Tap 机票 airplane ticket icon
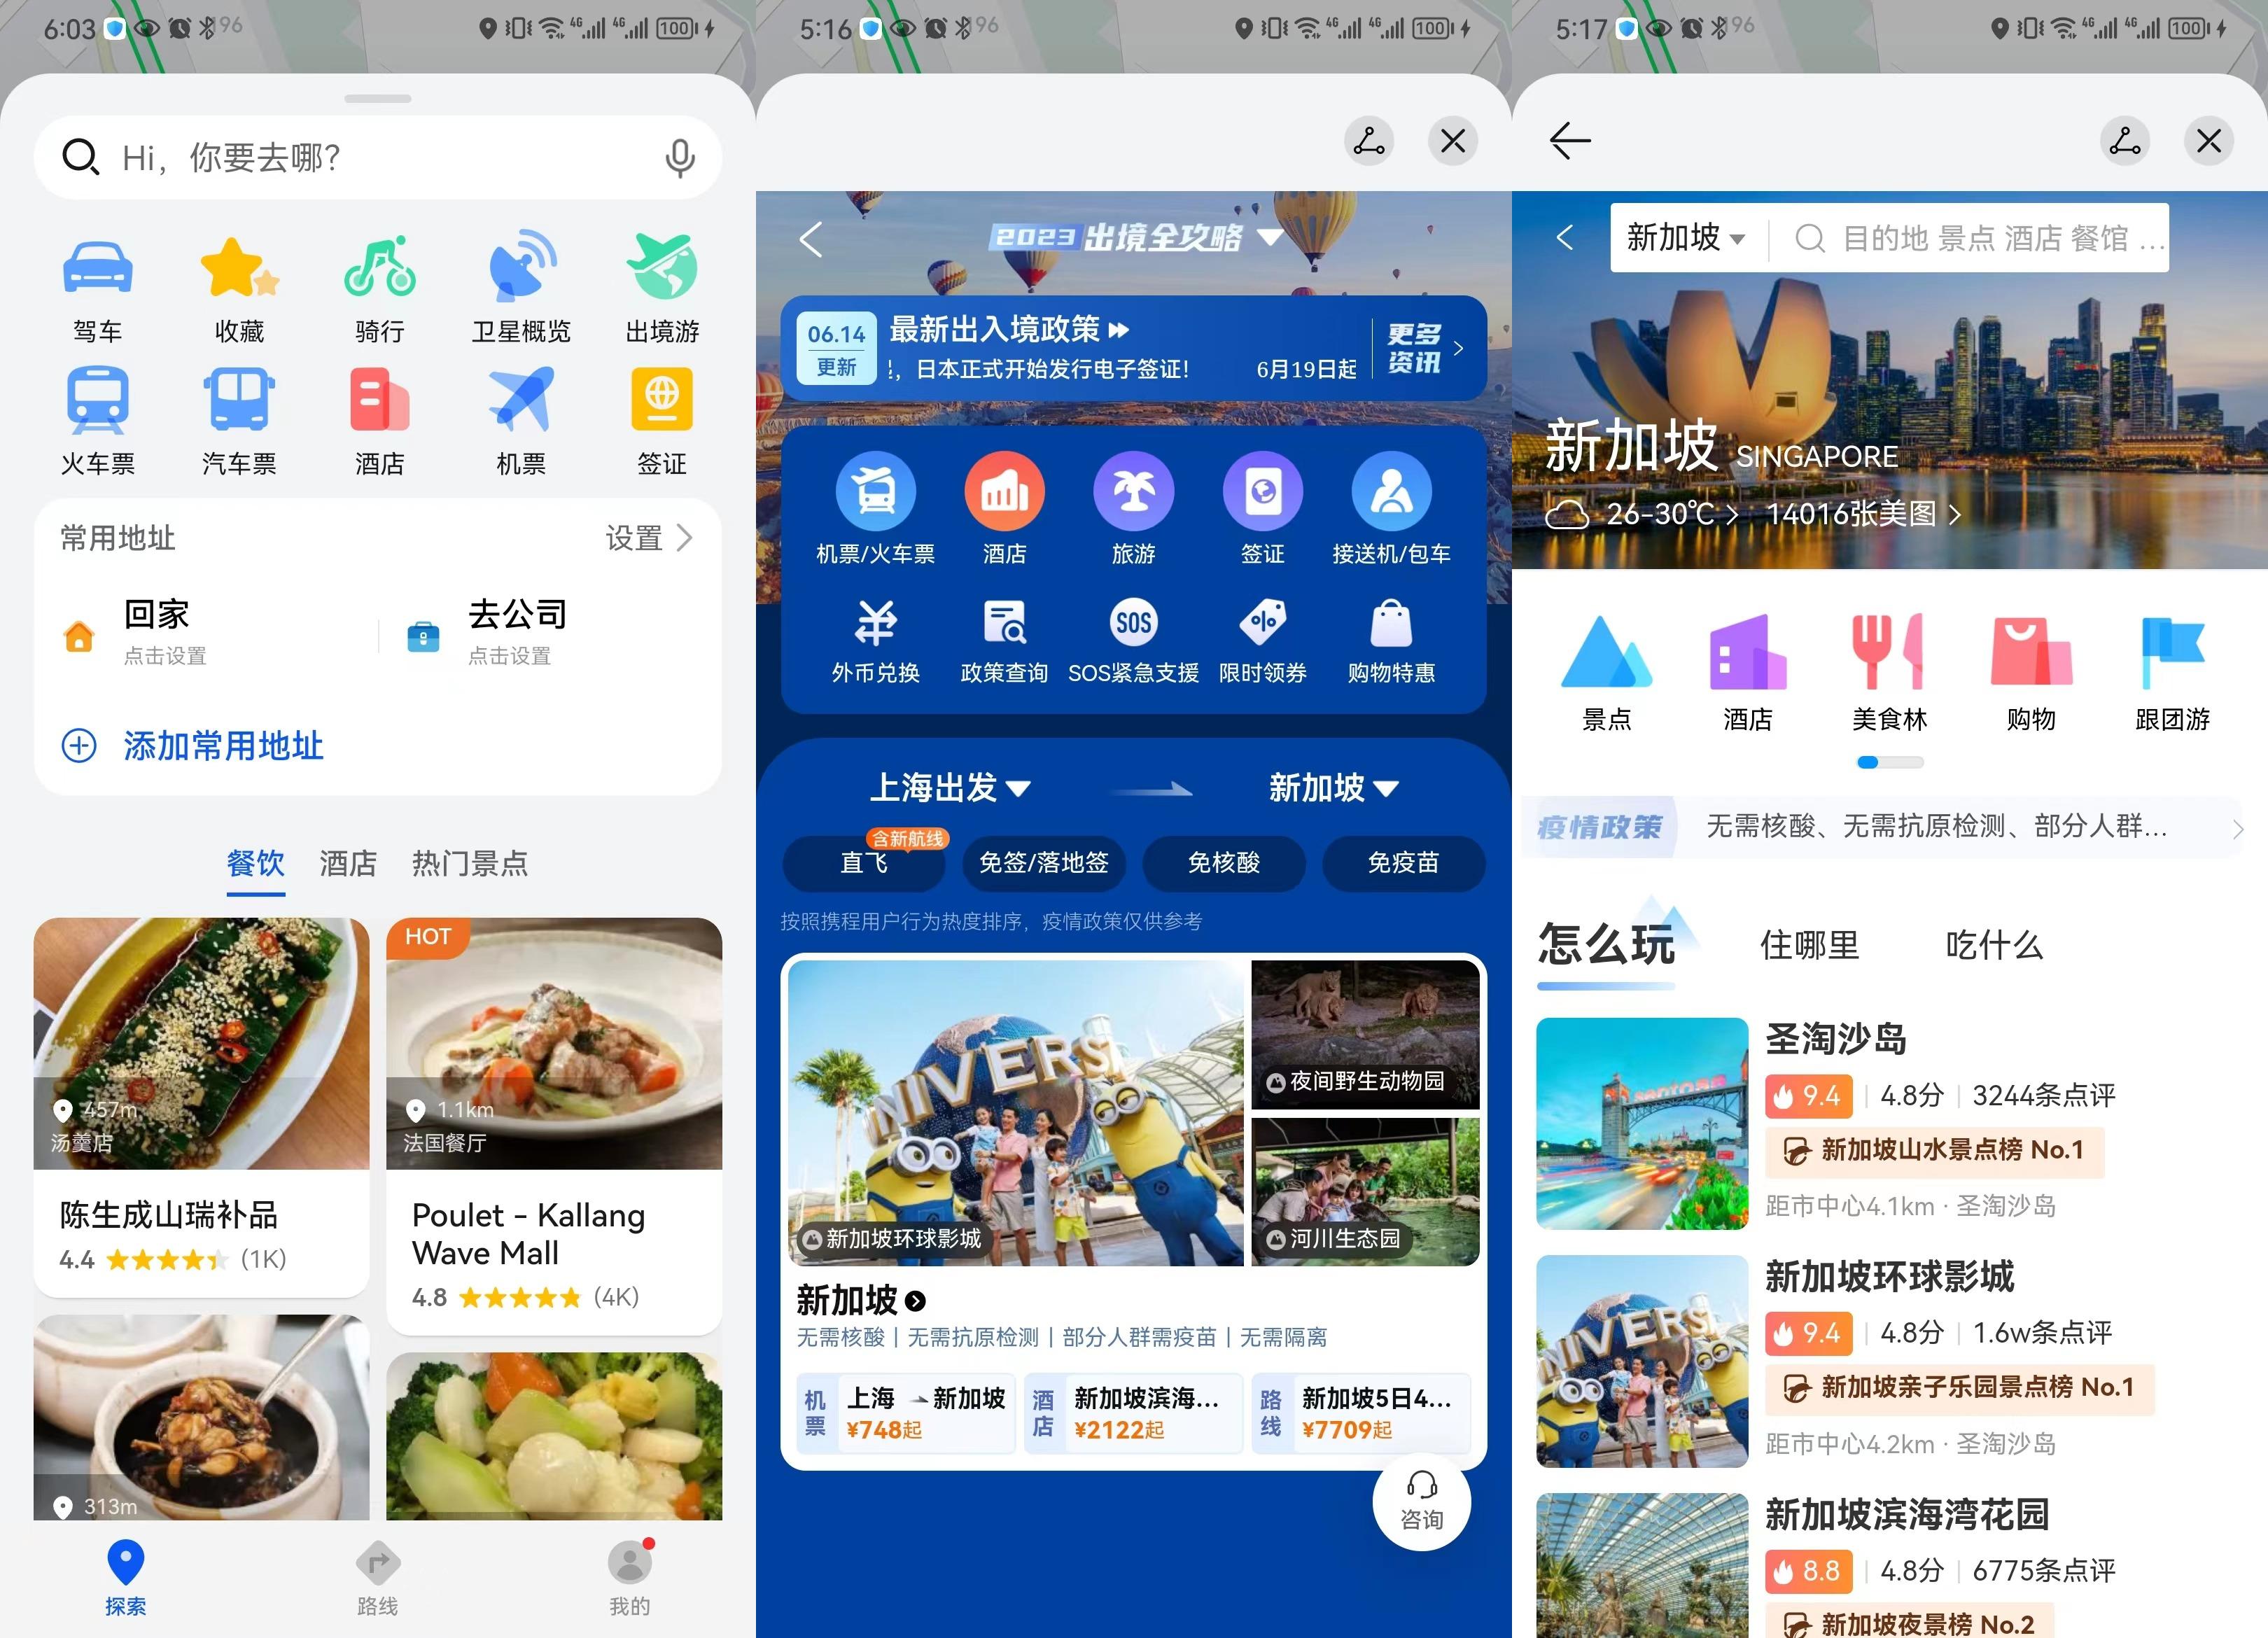This screenshot has height=1638, width=2268. click(521, 400)
